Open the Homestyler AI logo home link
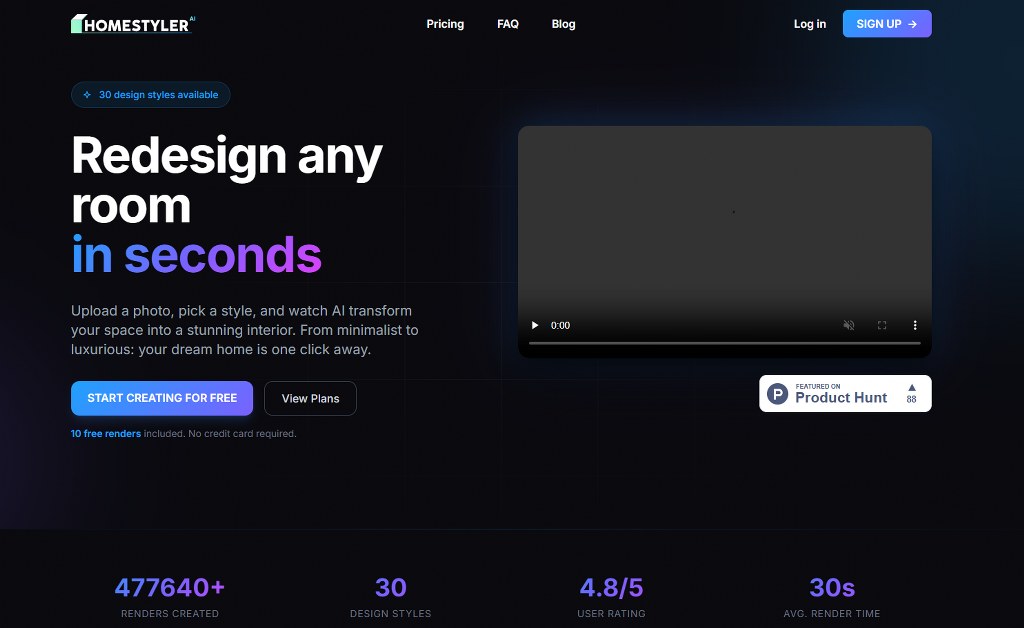Image resolution: width=1024 pixels, height=628 pixels. (133, 24)
